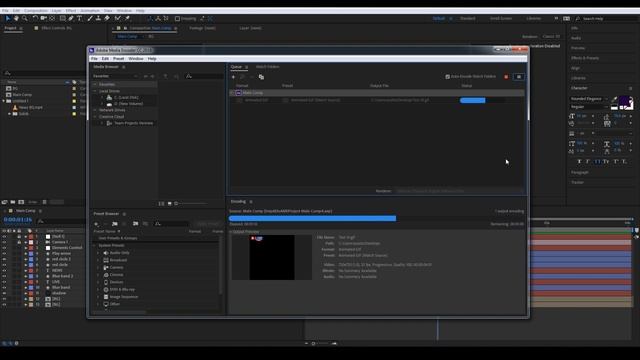640x360 pixels.
Task: Open the Favorites dropdown in Media Browser
Action: (115, 76)
